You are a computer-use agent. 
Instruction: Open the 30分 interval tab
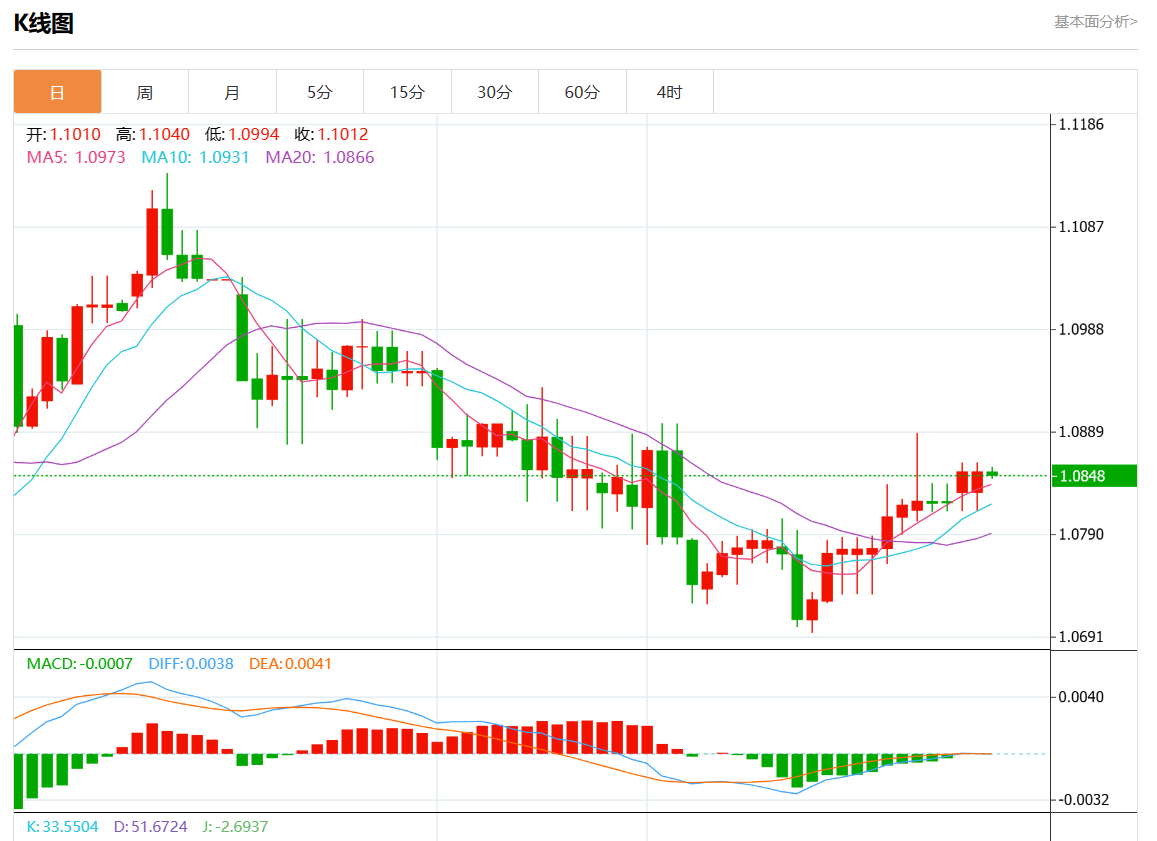tap(494, 92)
